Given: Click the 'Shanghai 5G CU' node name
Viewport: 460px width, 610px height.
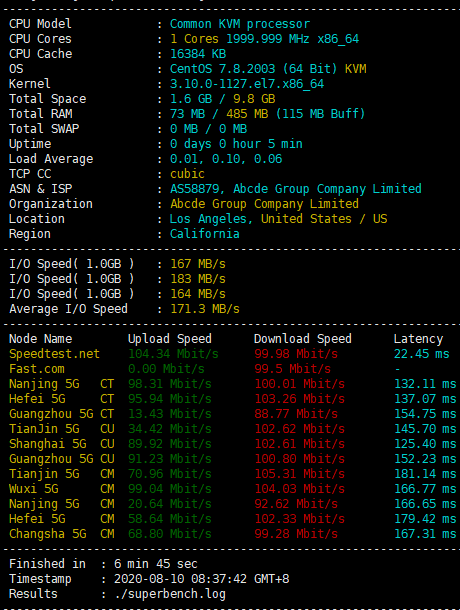Looking at the screenshot, I should click(x=61, y=444).
